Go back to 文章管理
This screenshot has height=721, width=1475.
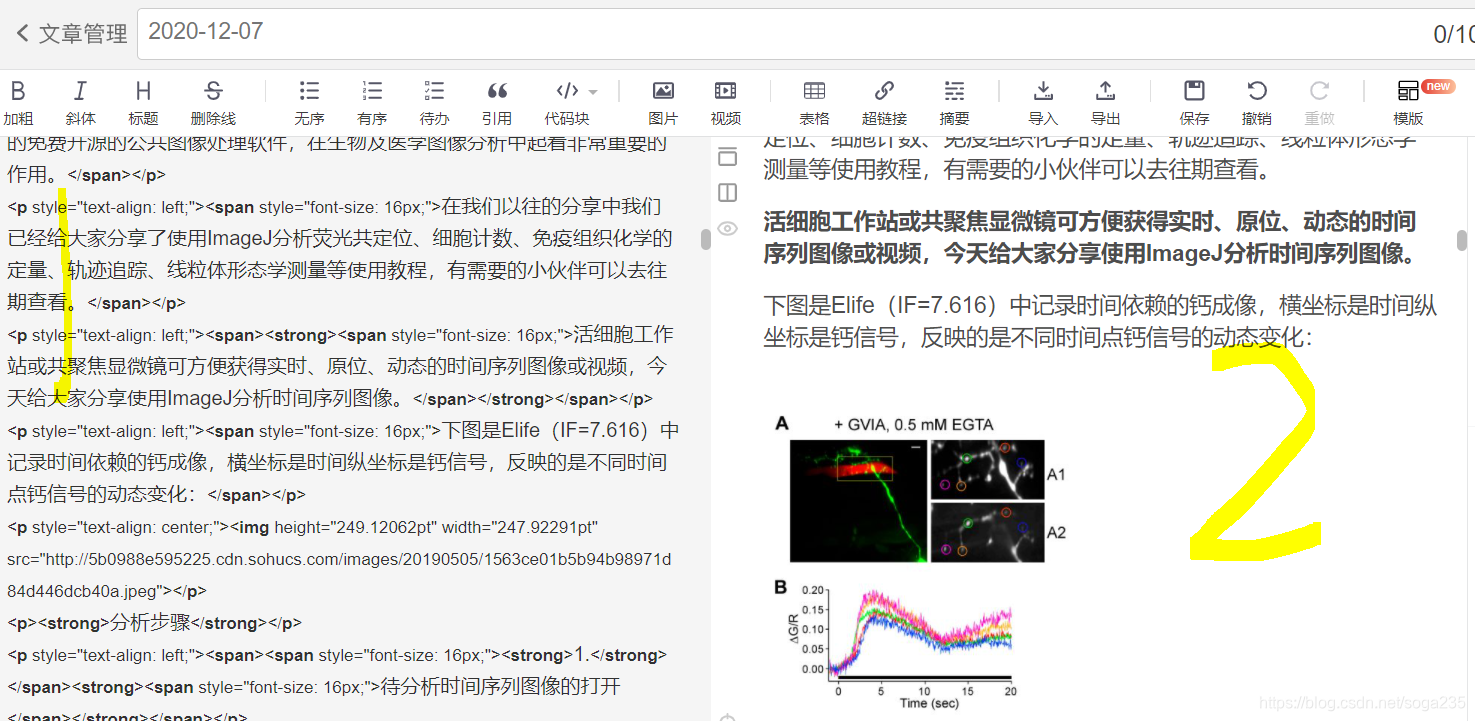click(71, 34)
